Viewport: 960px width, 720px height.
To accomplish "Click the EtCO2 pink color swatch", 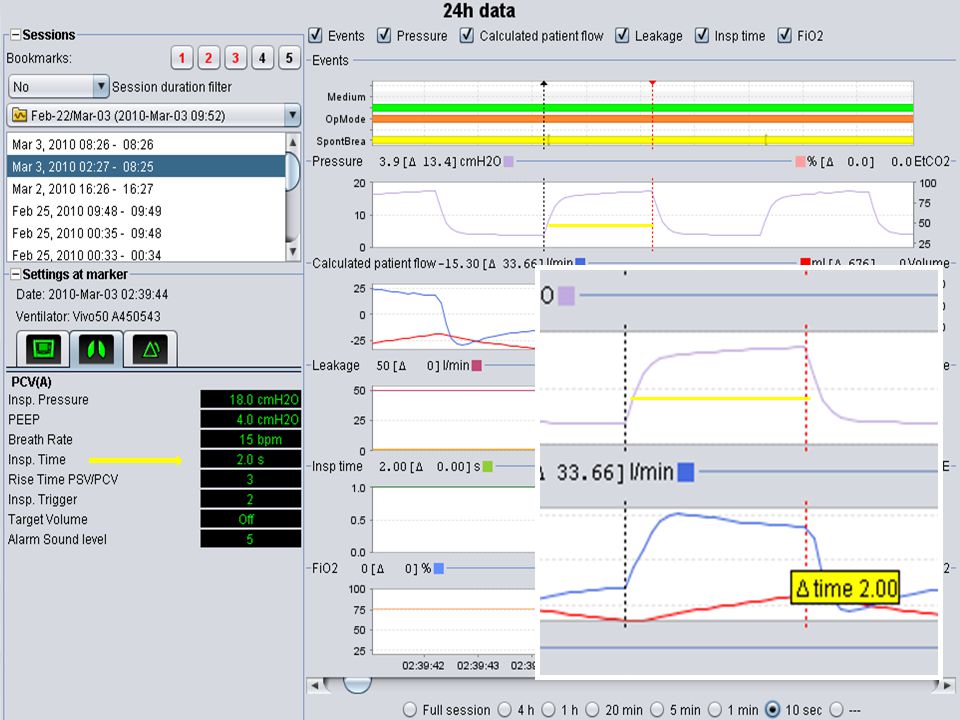I will pyautogui.click(x=800, y=162).
